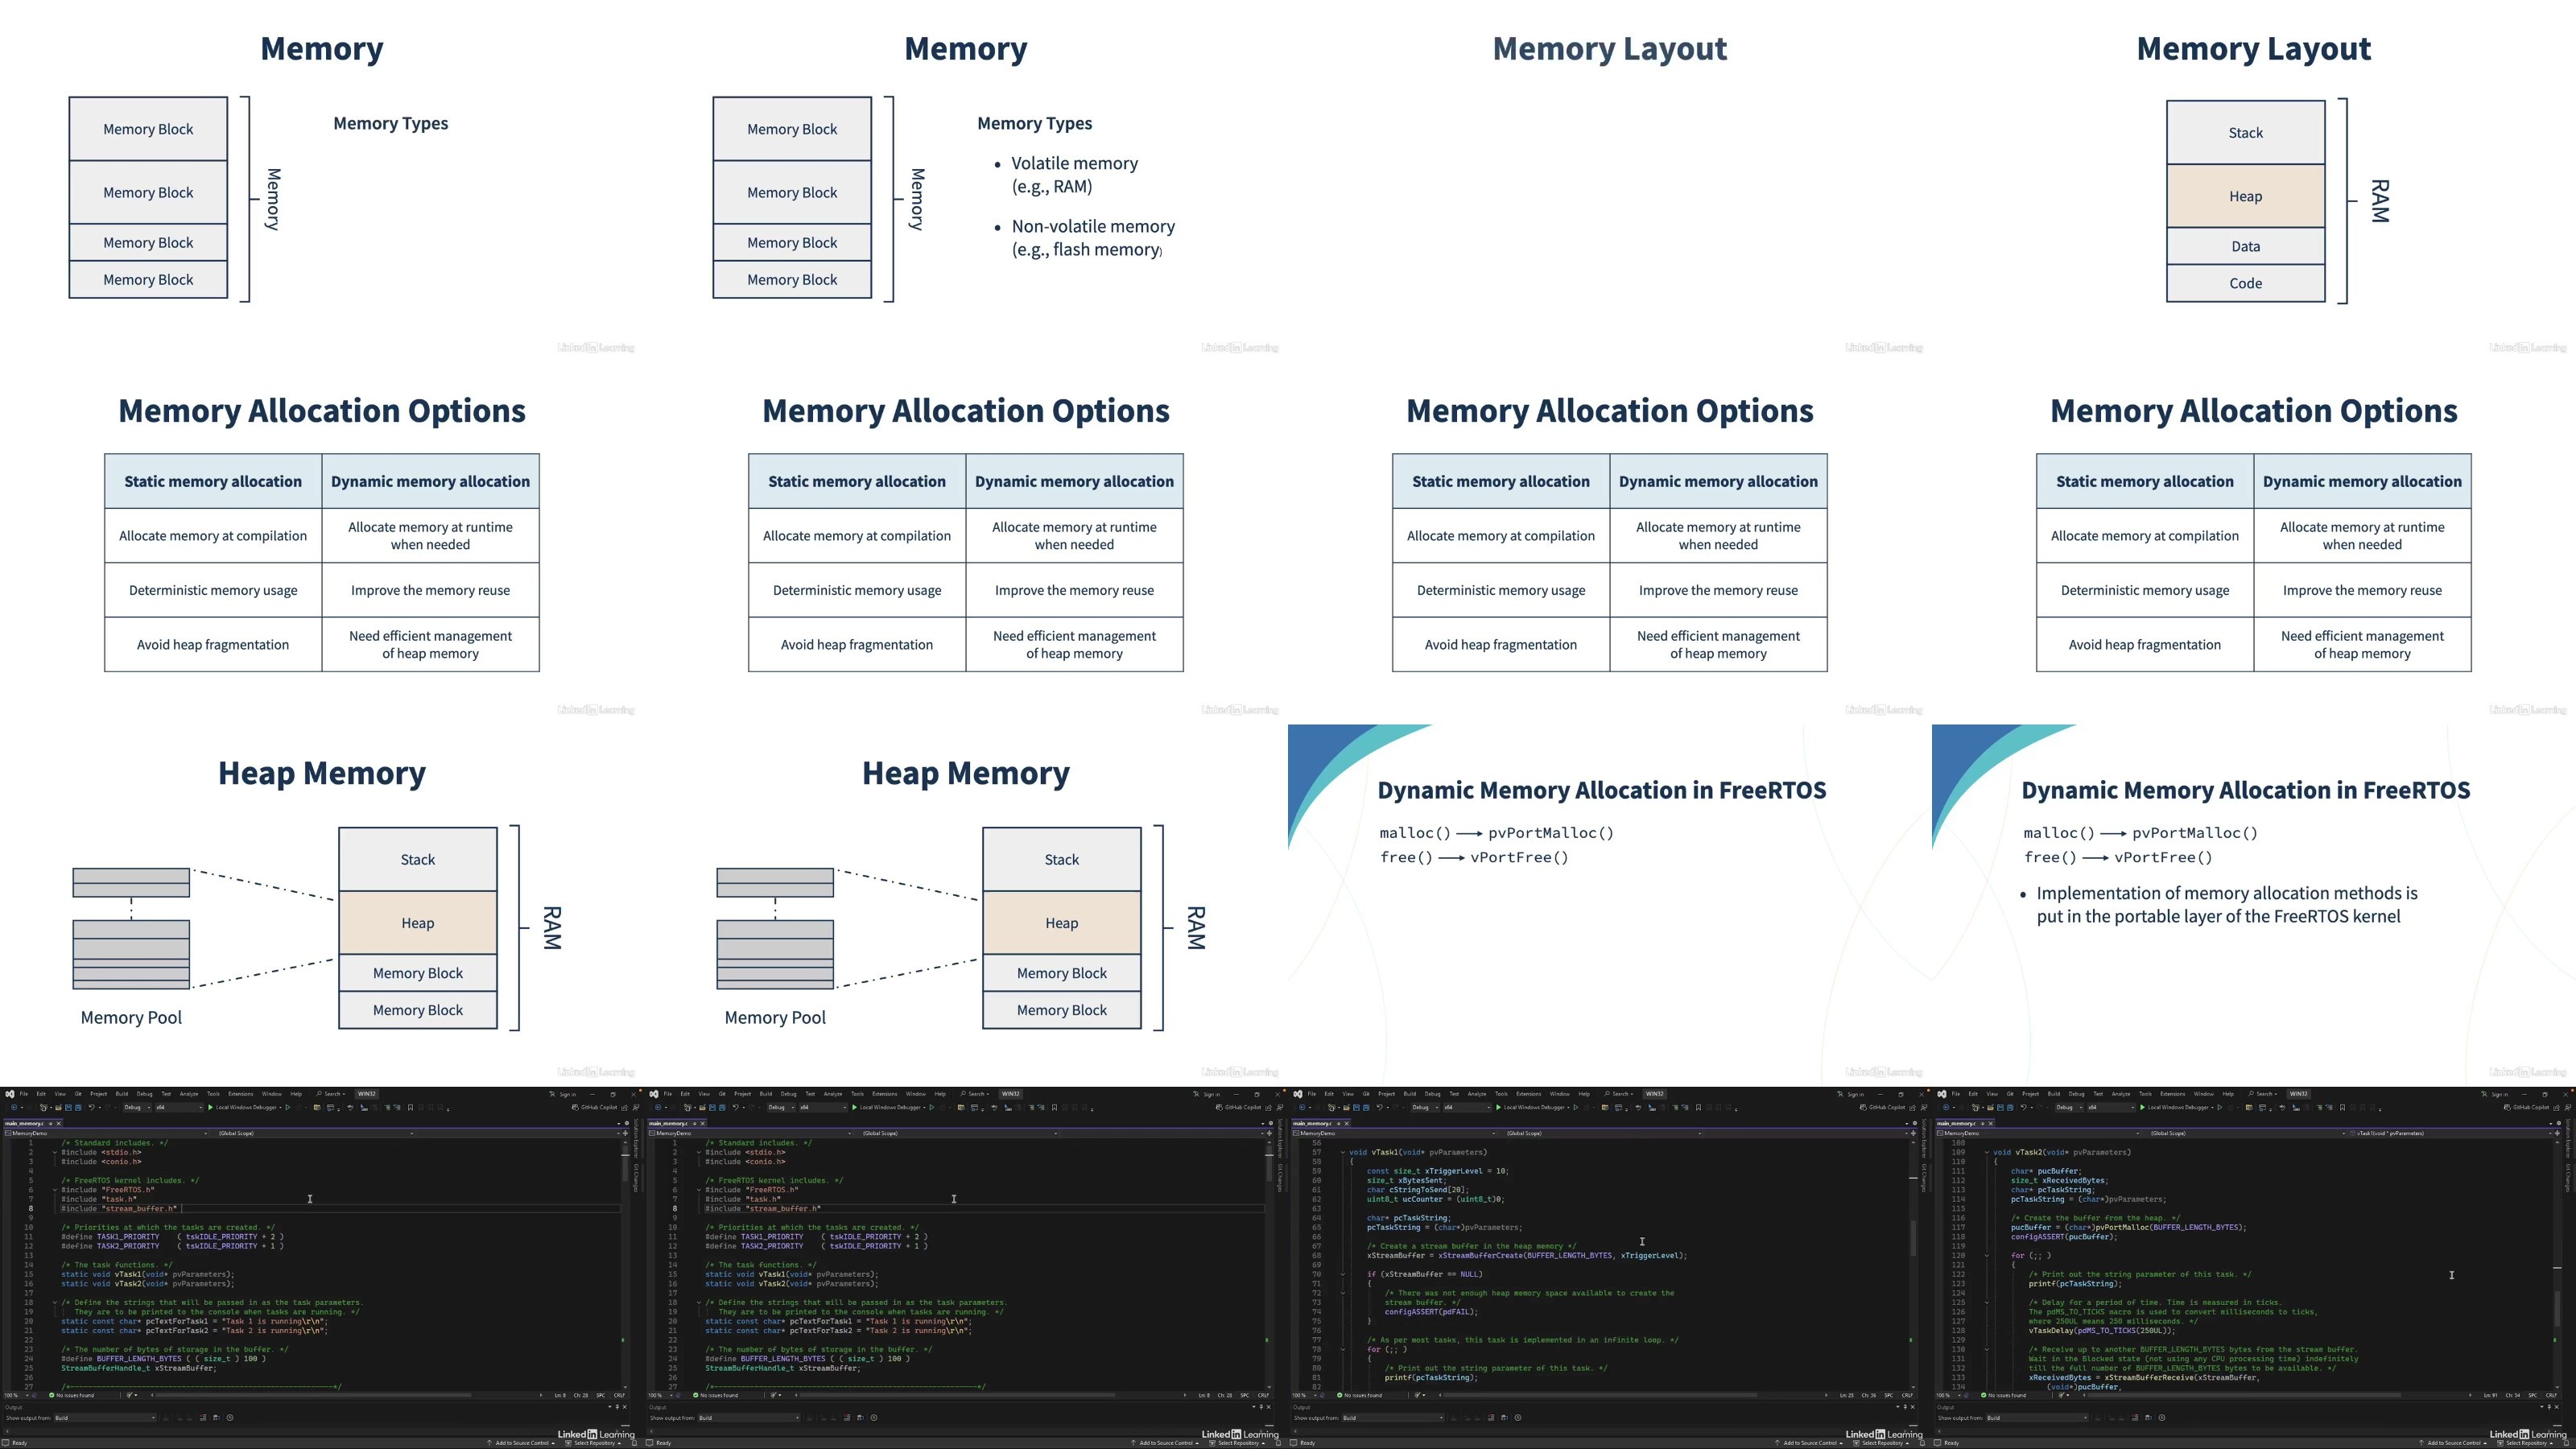Click Undo icon in the vTask1 window toolbar

coord(1380,1108)
